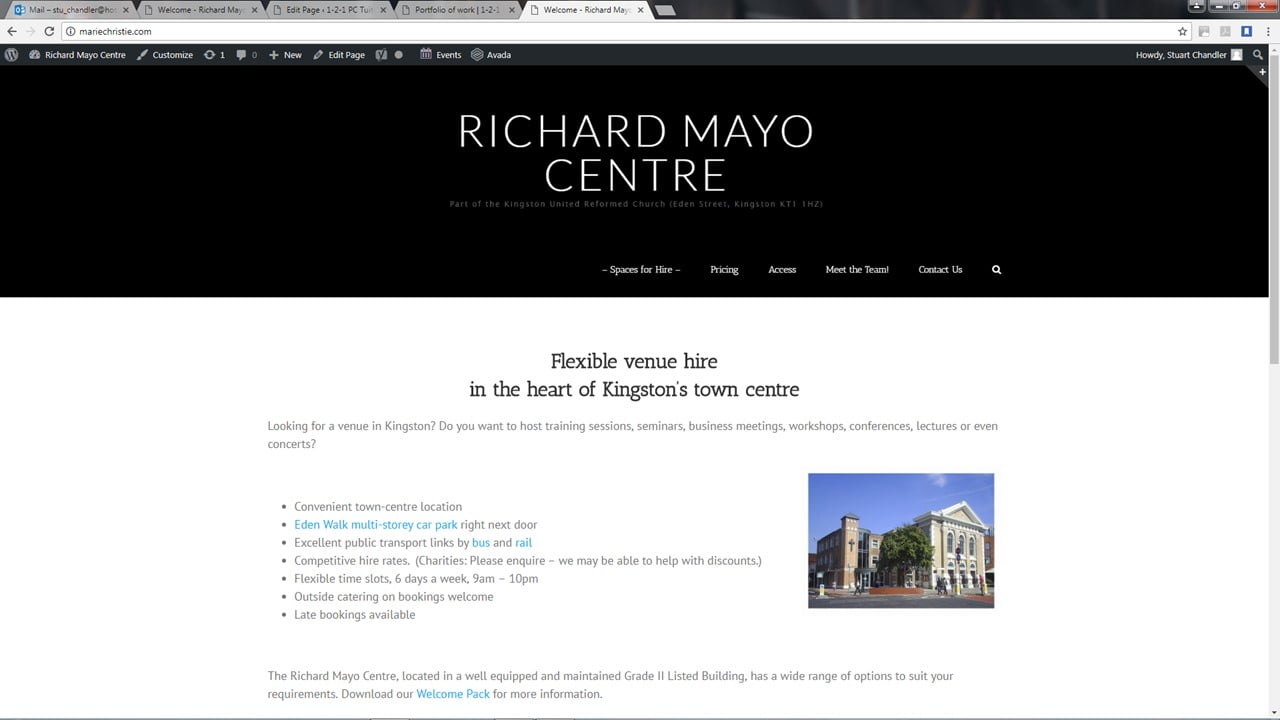
Task: Click the site navigation search icon
Action: [996, 270]
